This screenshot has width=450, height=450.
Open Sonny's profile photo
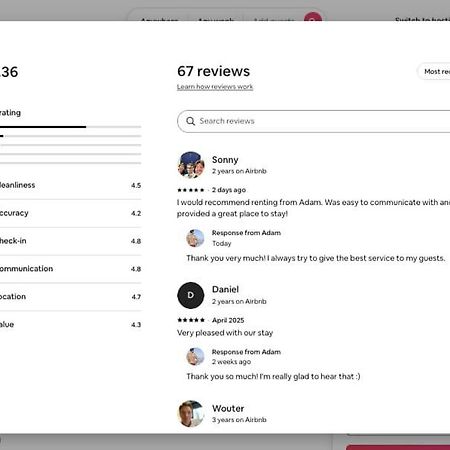point(191,165)
